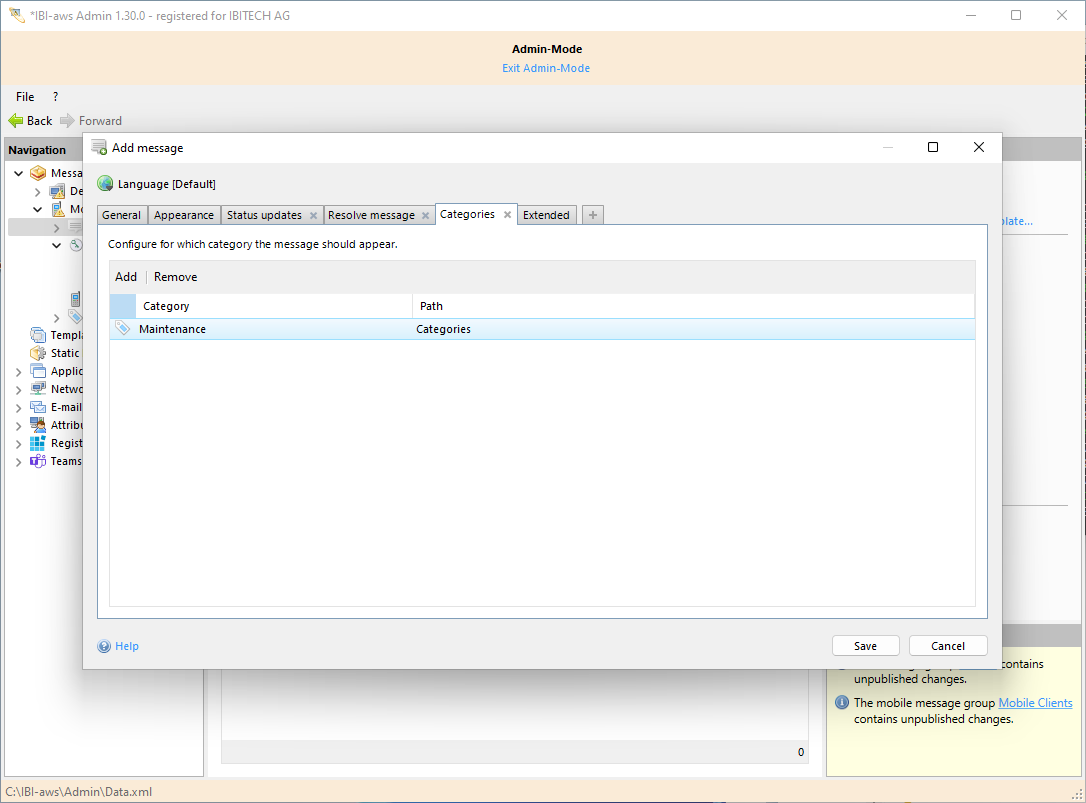Click Exit Admin-Mode
The width and height of the screenshot is (1086, 803).
[546, 67]
